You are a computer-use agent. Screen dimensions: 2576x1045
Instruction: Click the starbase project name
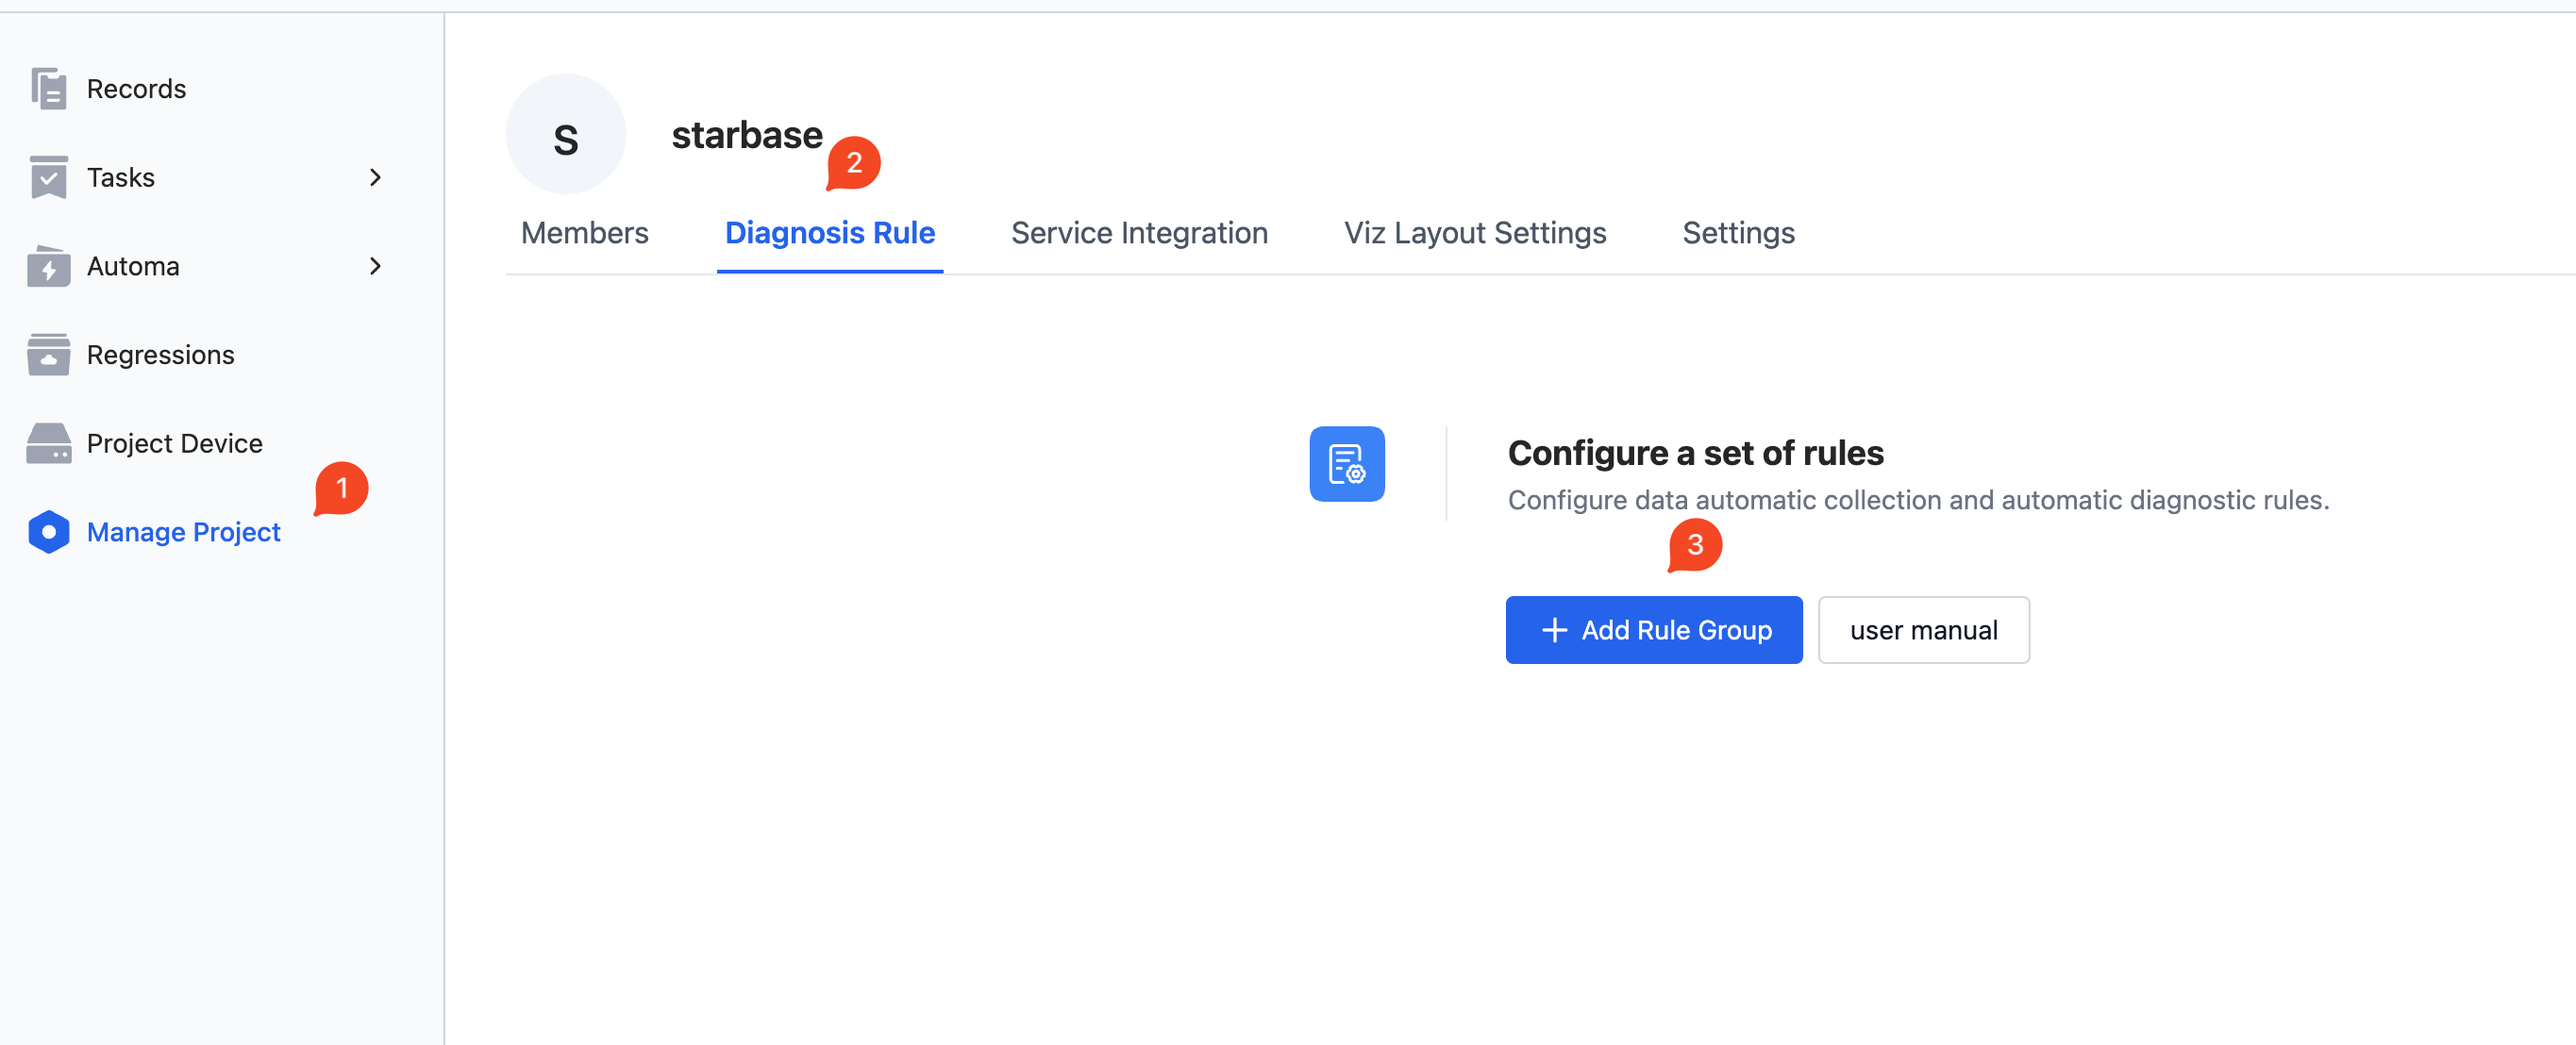pyautogui.click(x=747, y=135)
